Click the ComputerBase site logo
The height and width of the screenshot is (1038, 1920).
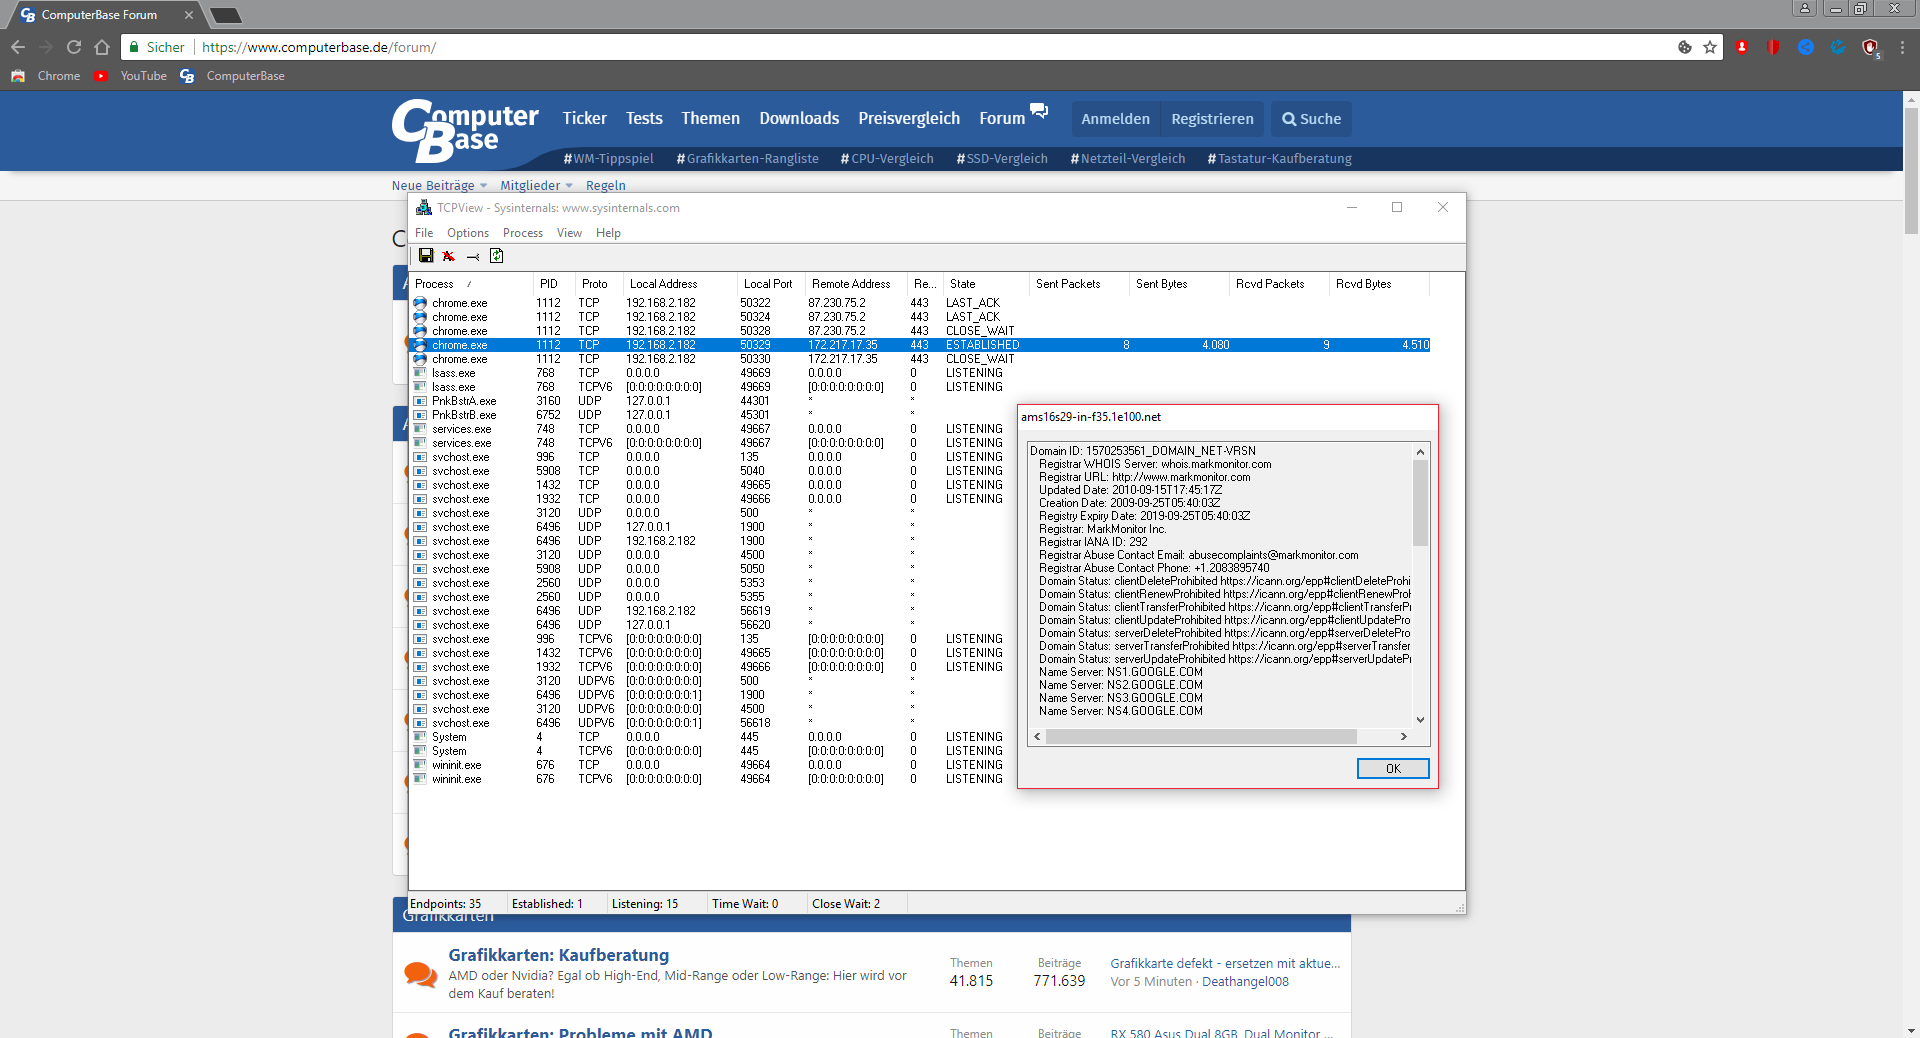click(465, 130)
